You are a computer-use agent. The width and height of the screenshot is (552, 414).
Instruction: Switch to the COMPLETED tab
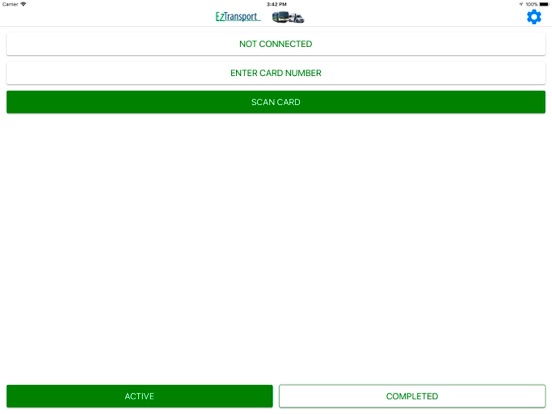tap(412, 396)
